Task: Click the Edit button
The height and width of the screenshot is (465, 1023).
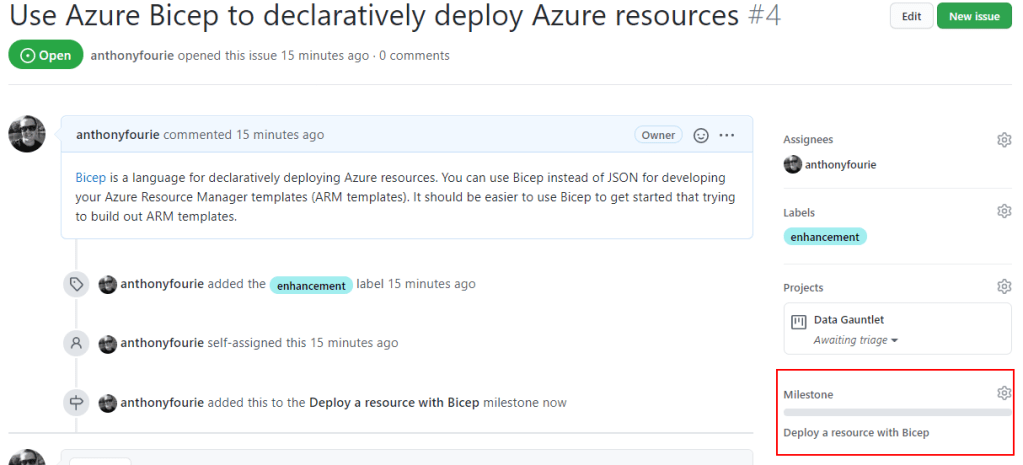Action: (911, 16)
